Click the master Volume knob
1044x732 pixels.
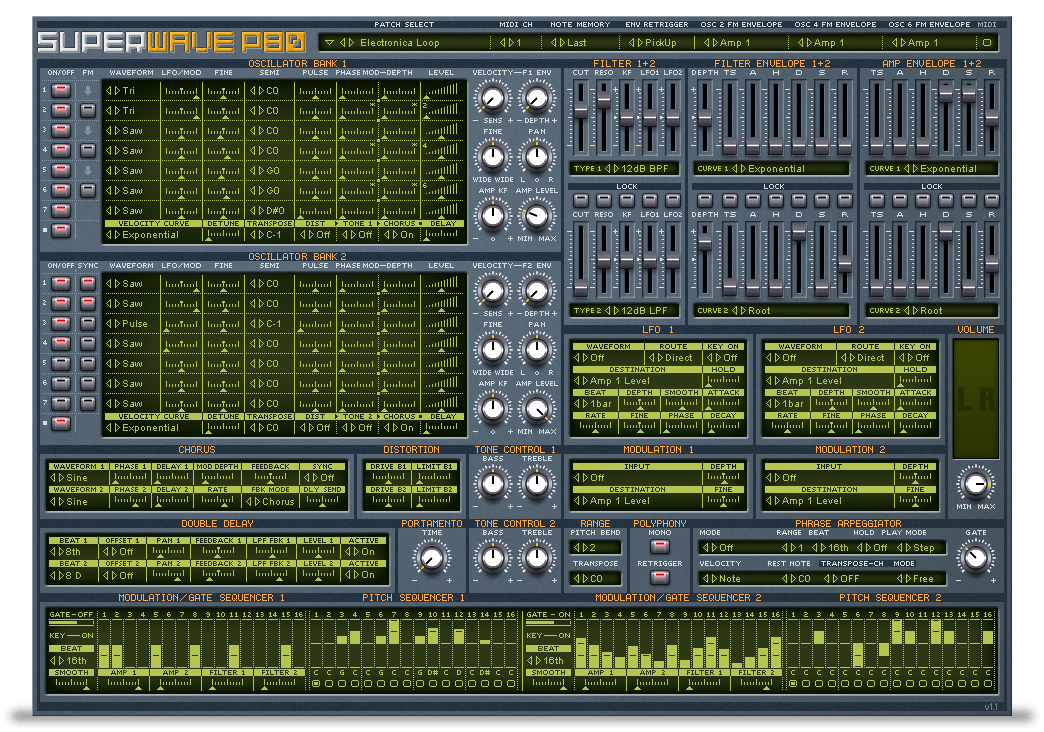point(975,484)
